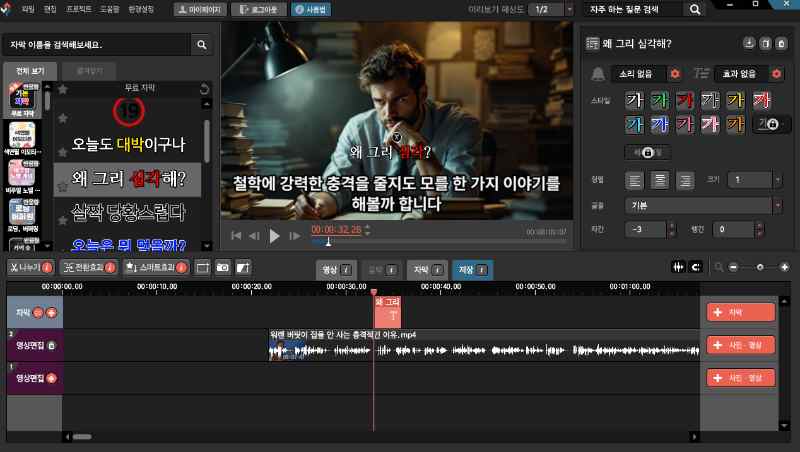This screenshot has height=452, width=800.
Task: Zoom in timeline with plus button
Action: 784,267
